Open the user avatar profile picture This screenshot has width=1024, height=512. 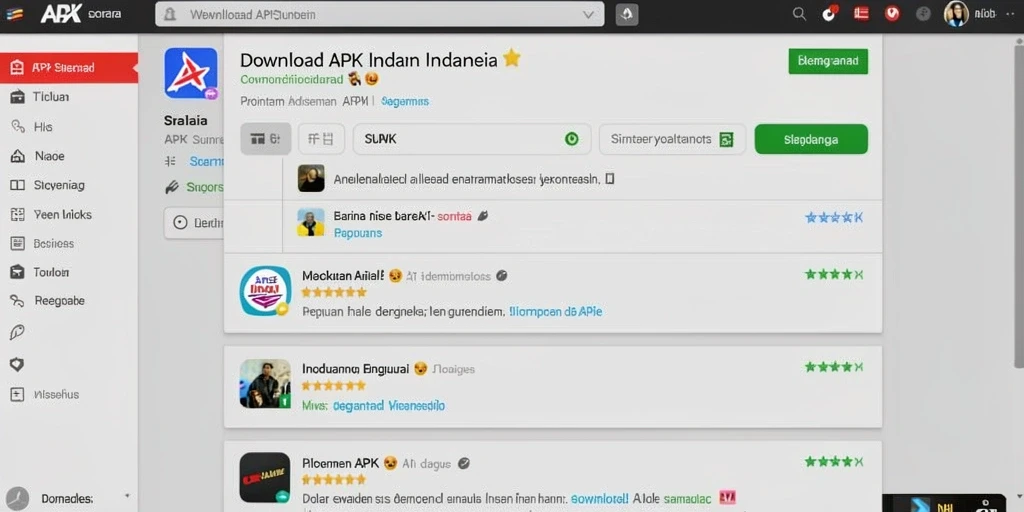[955, 14]
